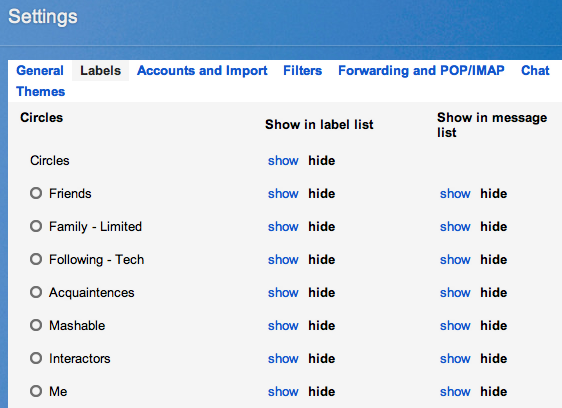Open Accounts and Import tab
Viewport: 562px width, 408px height.
(202, 71)
